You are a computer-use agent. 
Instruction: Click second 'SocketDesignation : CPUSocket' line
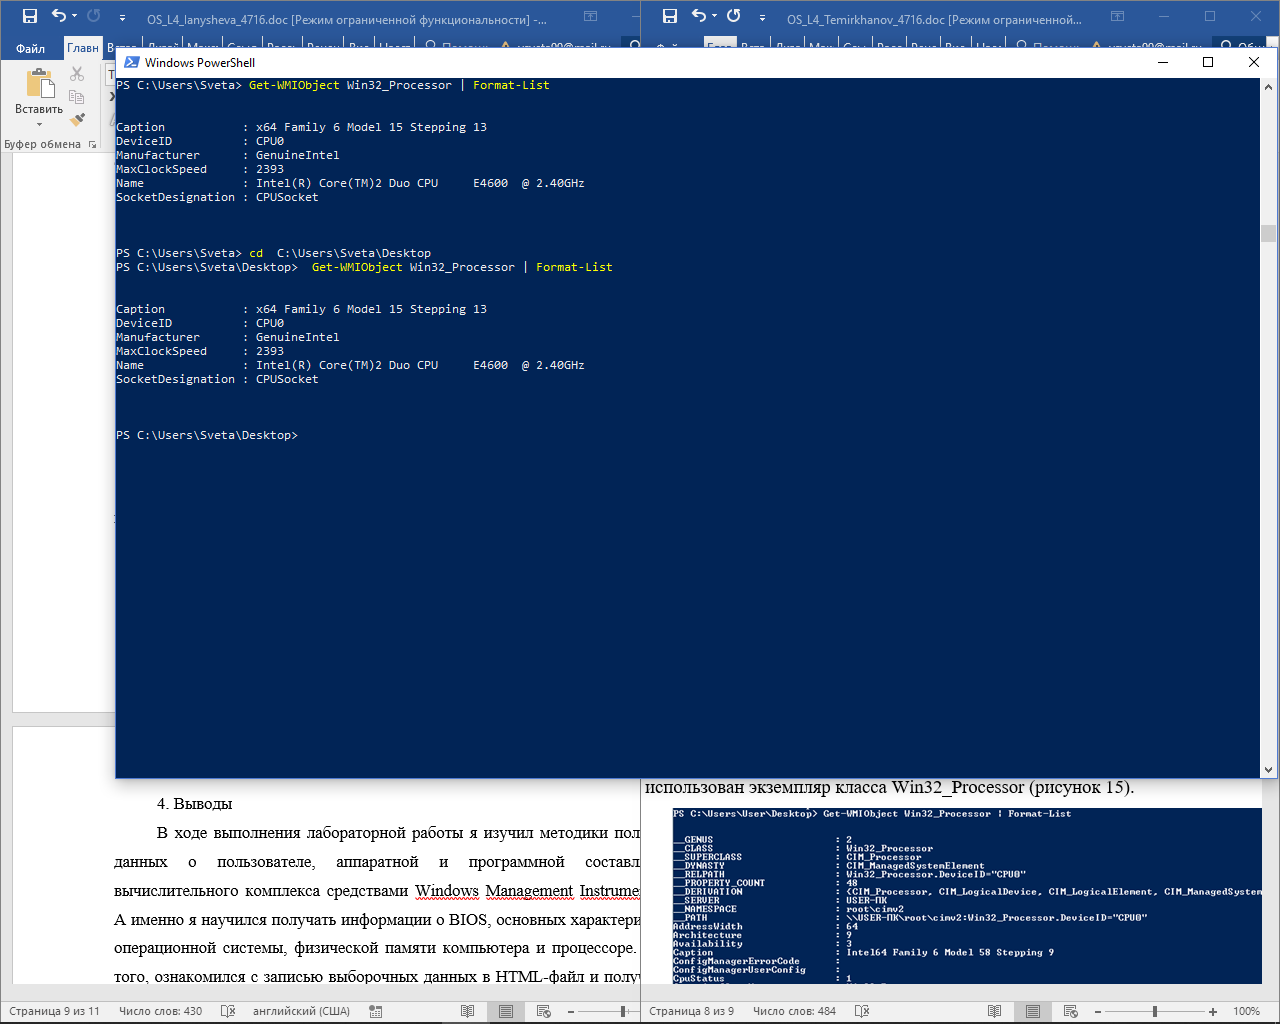pos(217,379)
